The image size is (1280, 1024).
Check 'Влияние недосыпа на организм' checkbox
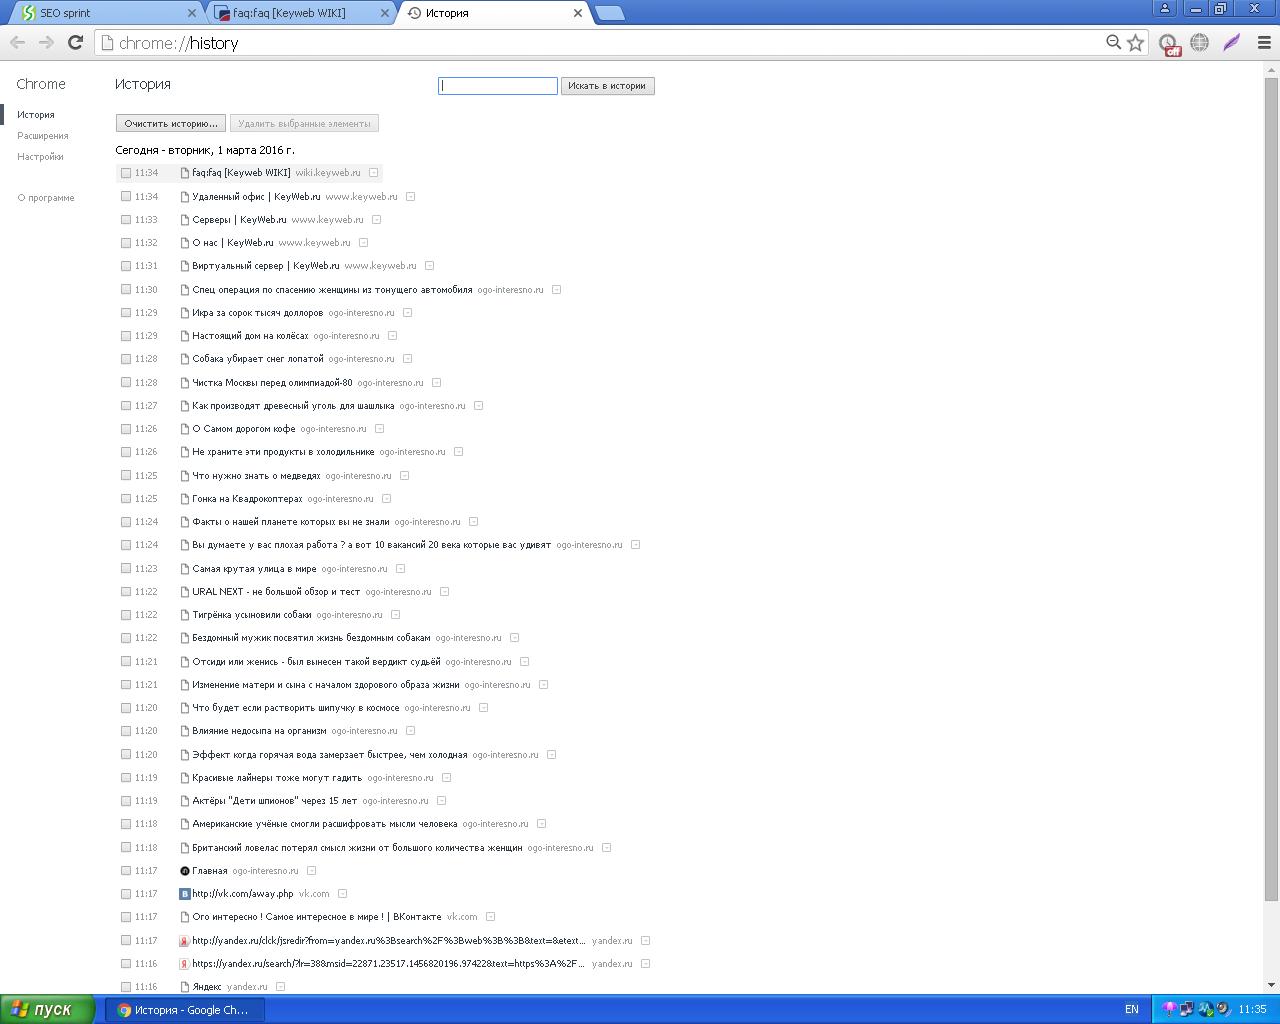[x=126, y=731]
